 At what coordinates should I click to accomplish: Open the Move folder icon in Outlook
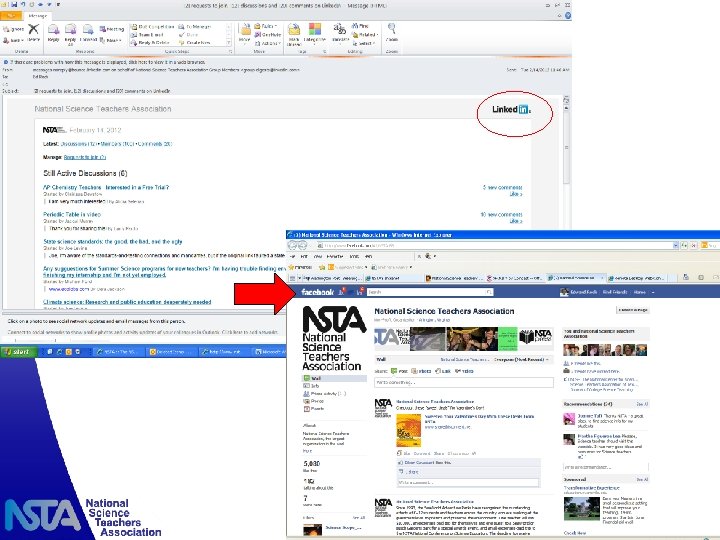coord(245,30)
